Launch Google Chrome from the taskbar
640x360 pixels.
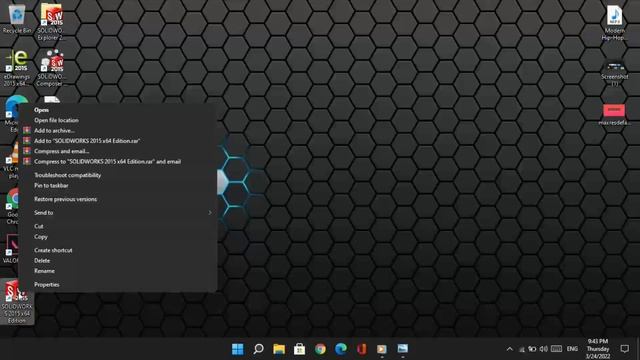[x=320, y=349]
